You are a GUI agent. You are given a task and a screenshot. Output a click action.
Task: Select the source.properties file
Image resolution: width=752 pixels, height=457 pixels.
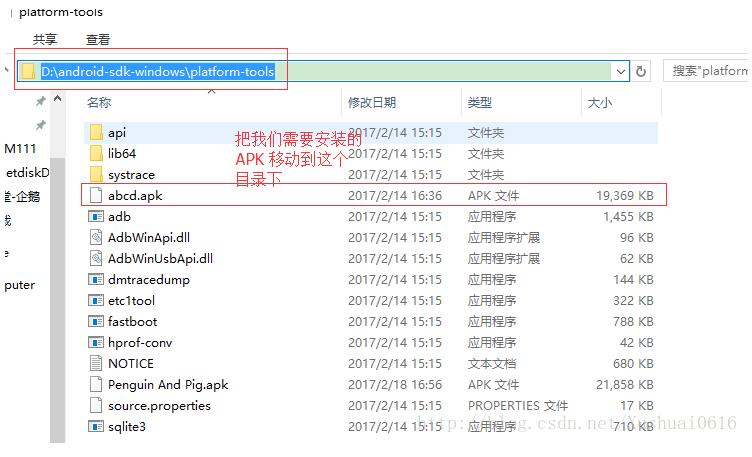(159, 405)
